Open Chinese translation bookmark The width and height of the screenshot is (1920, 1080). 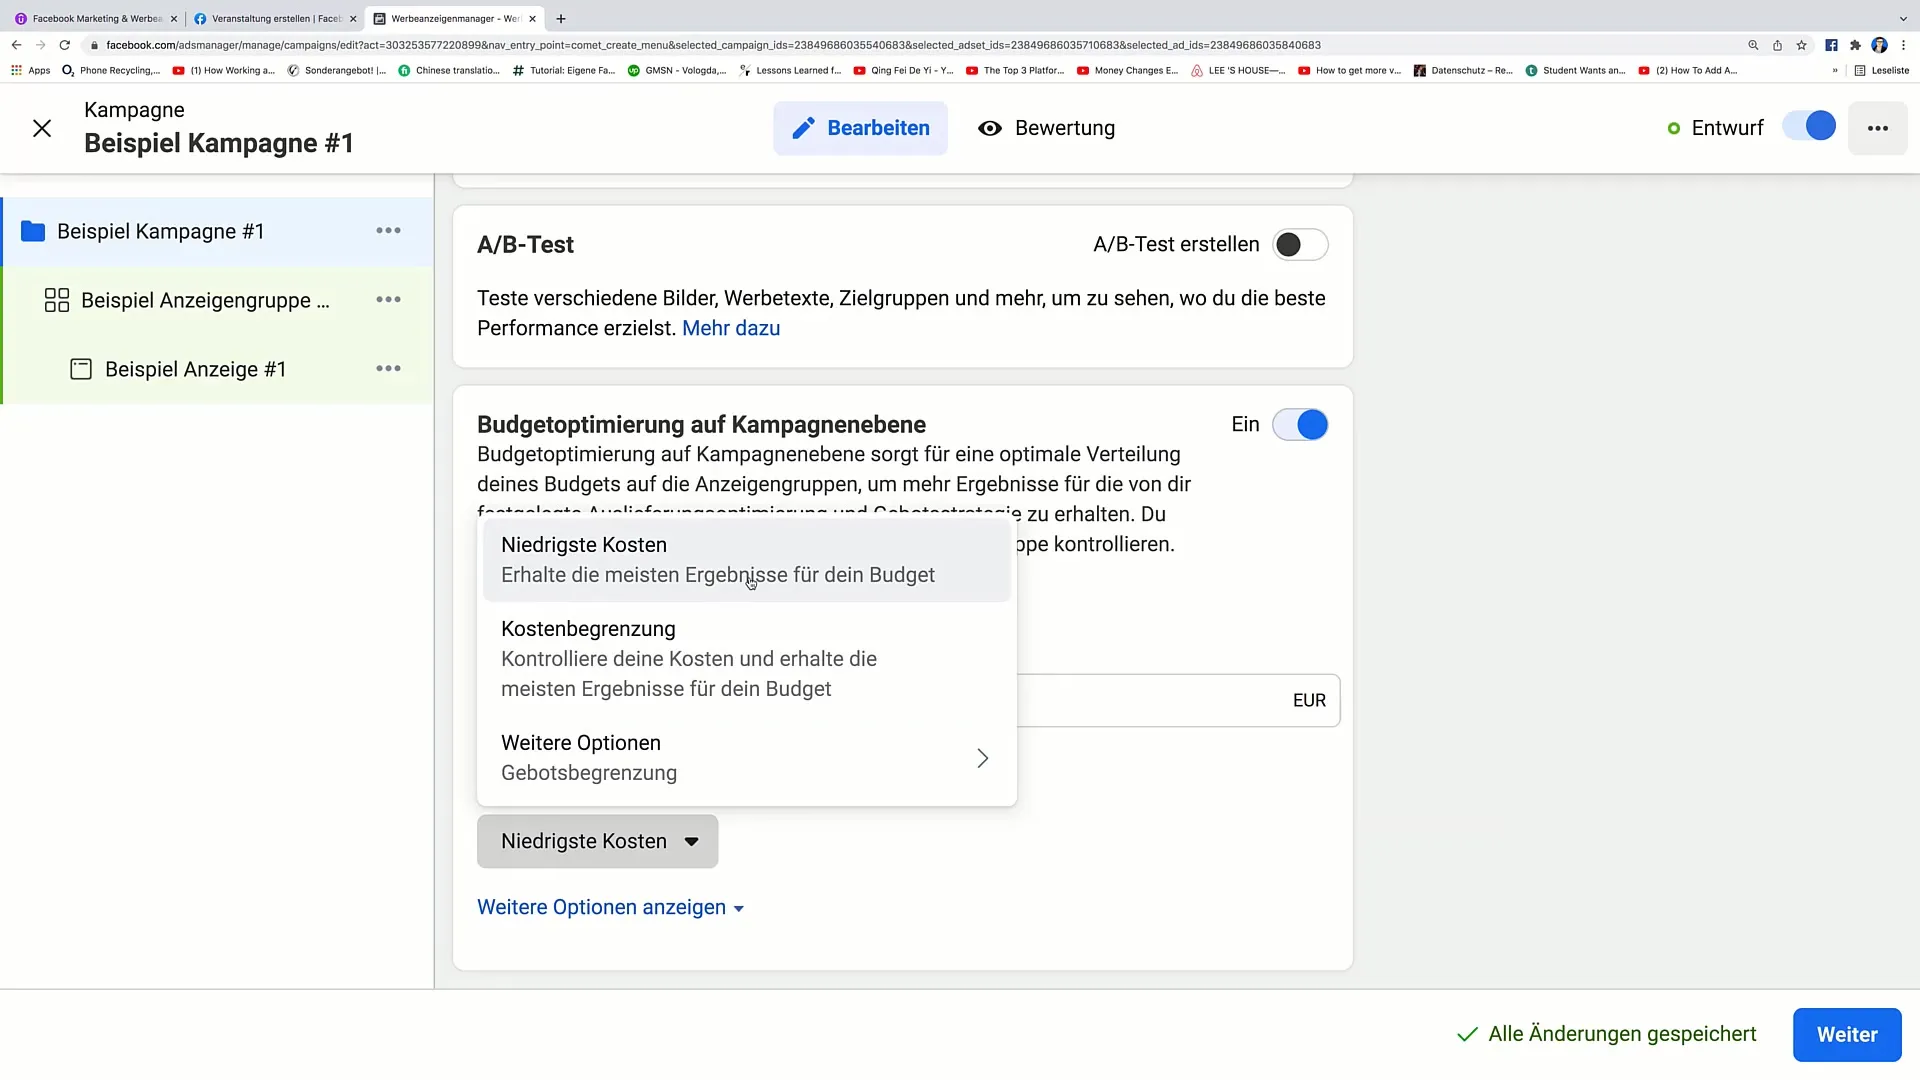(x=449, y=70)
